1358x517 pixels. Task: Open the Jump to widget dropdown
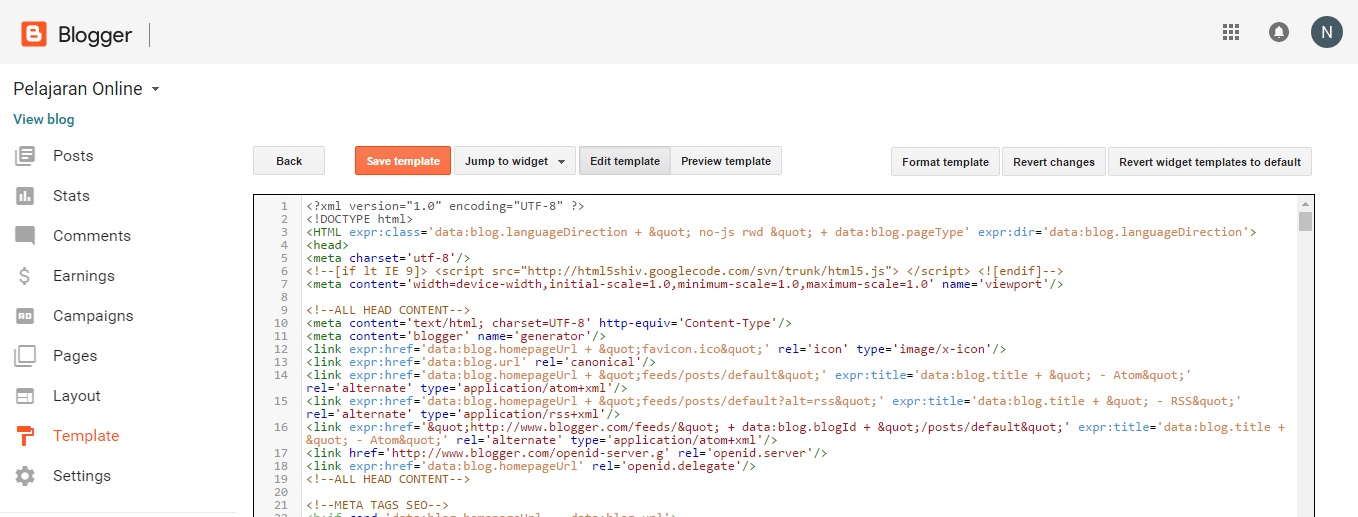click(x=515, y=161)
